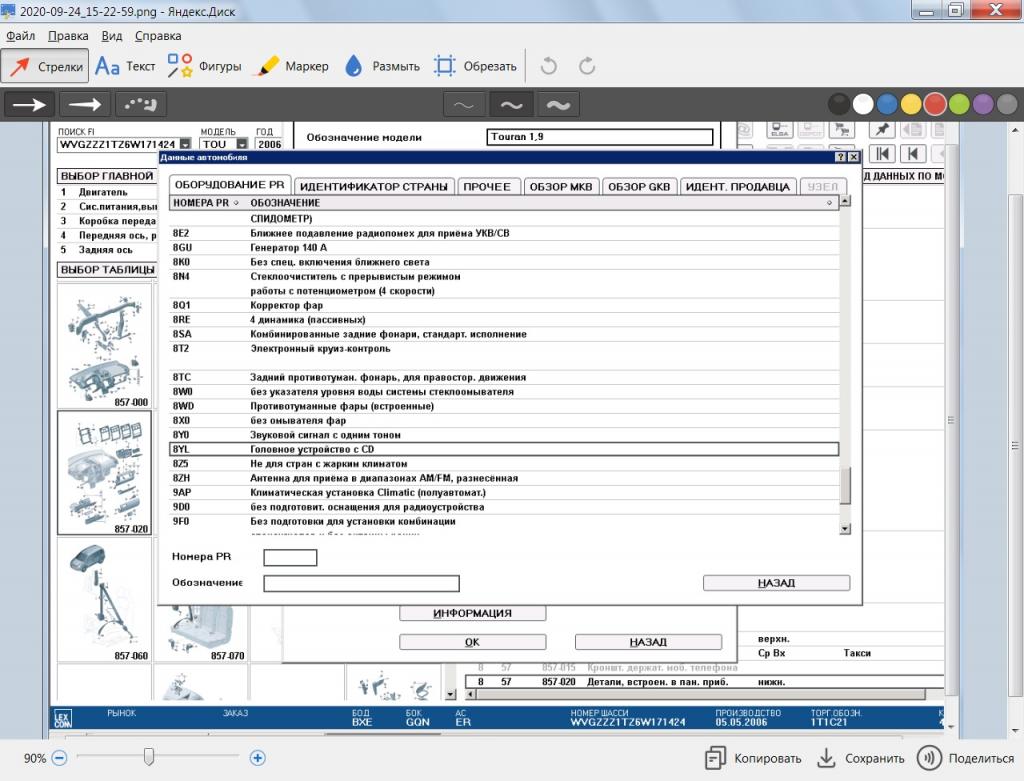Select the 857-060 illustration thumbnail
This screenshot has height=781, width=1024.
(104, 599)
